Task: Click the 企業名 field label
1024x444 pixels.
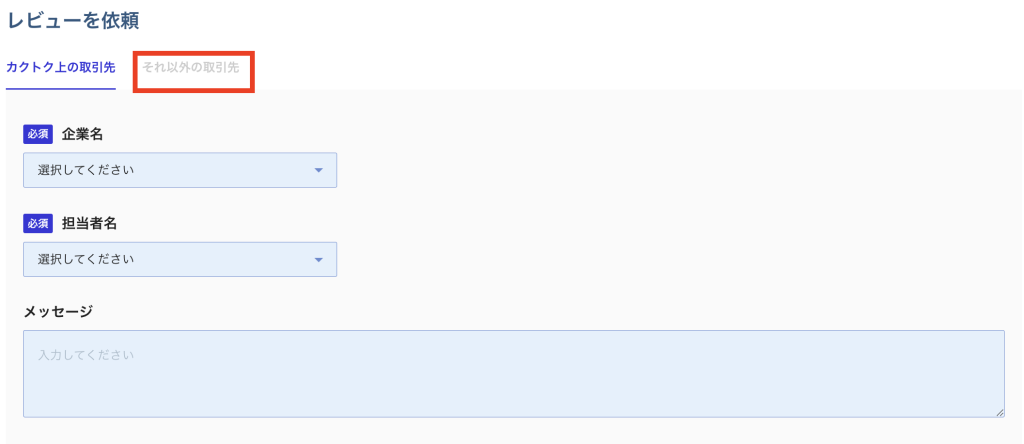Action: [83, 135]
